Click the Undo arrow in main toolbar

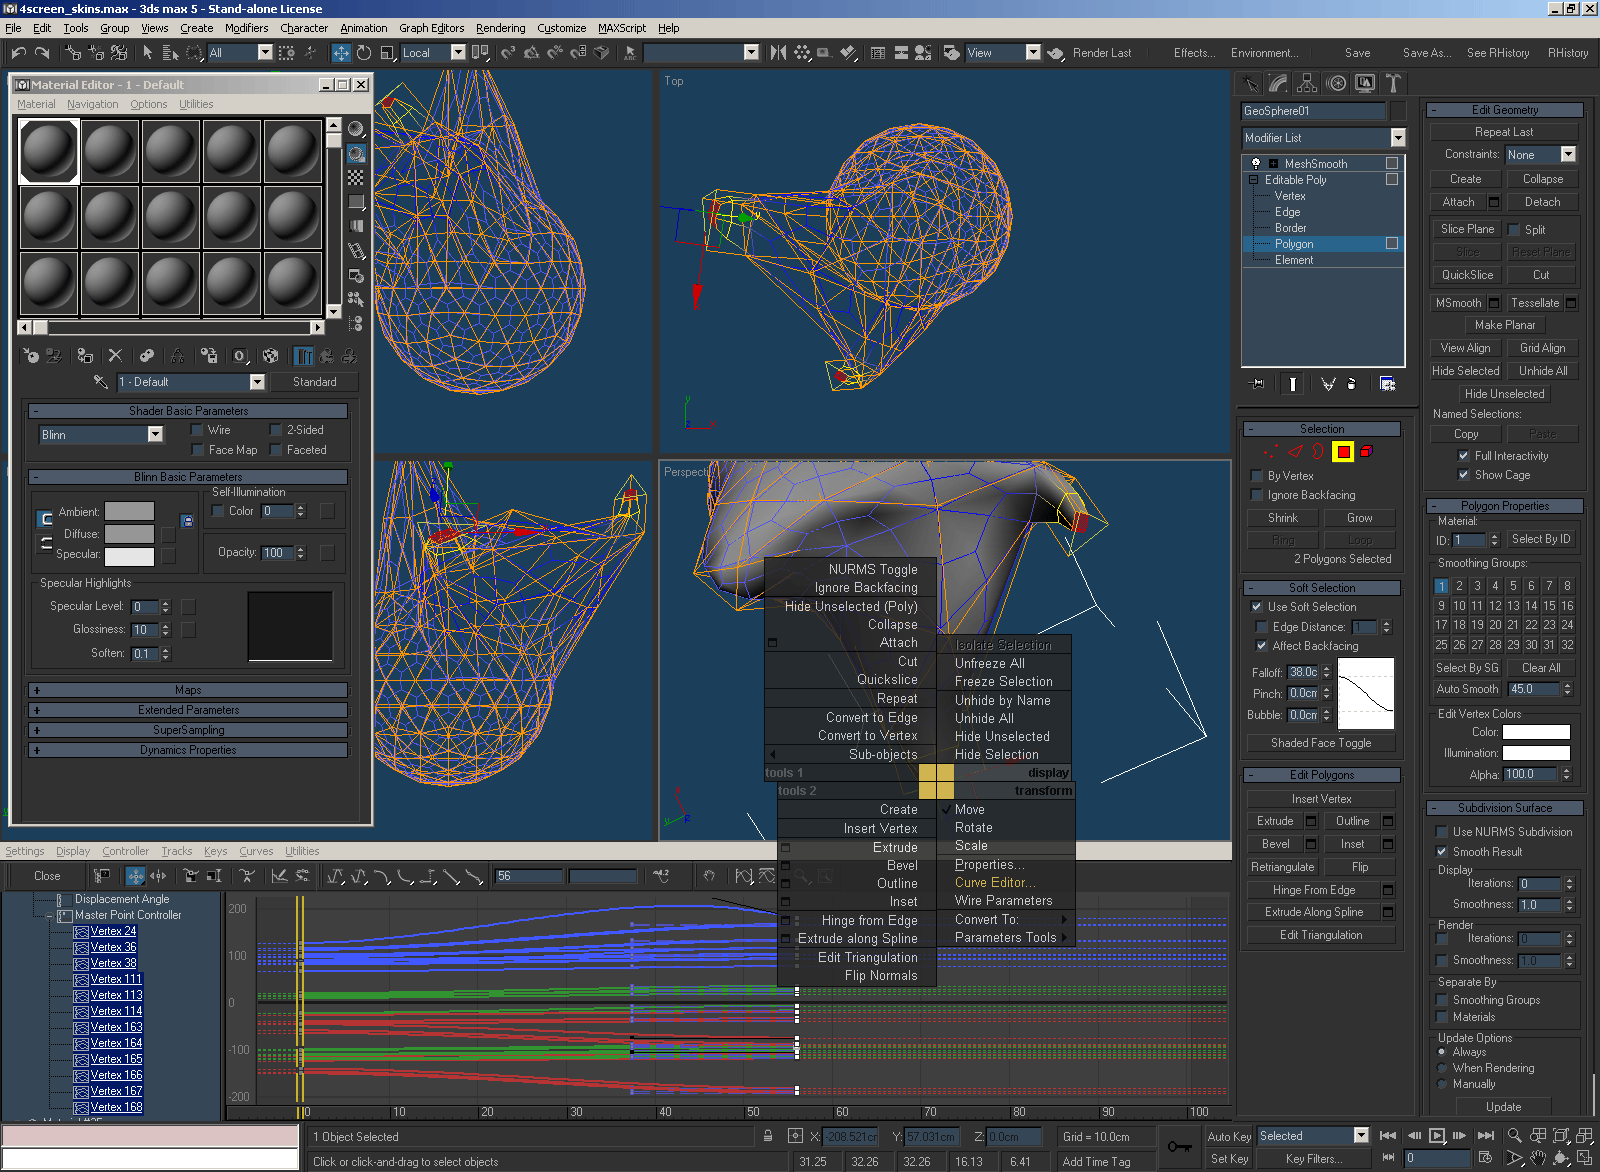point(18,52)
